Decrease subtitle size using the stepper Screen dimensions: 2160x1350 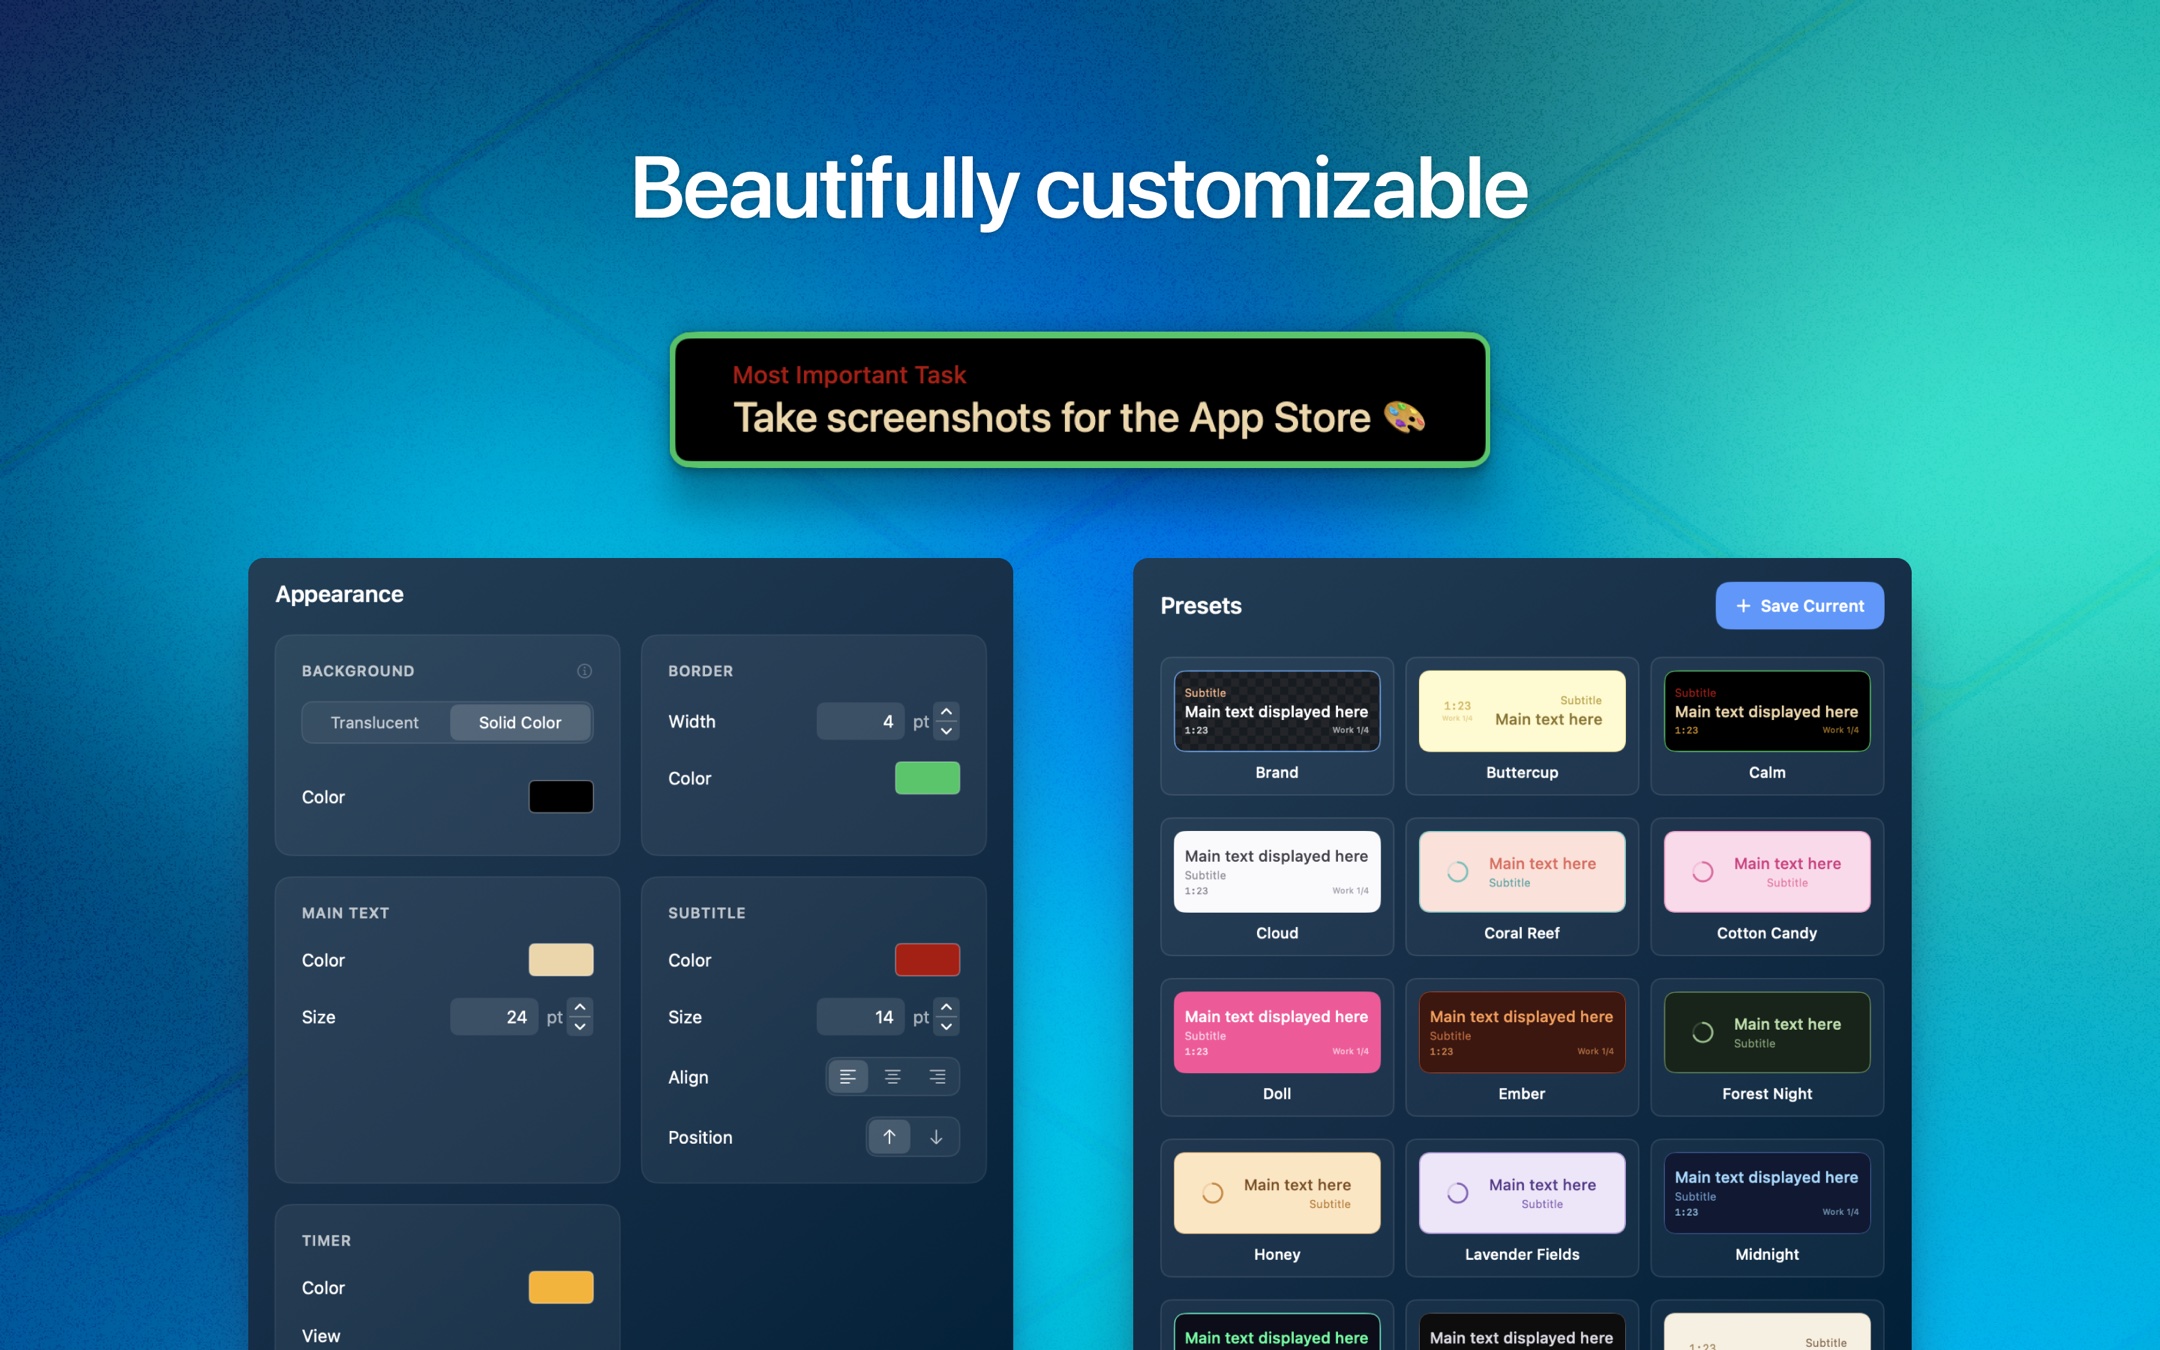(x=945, y=1025)
